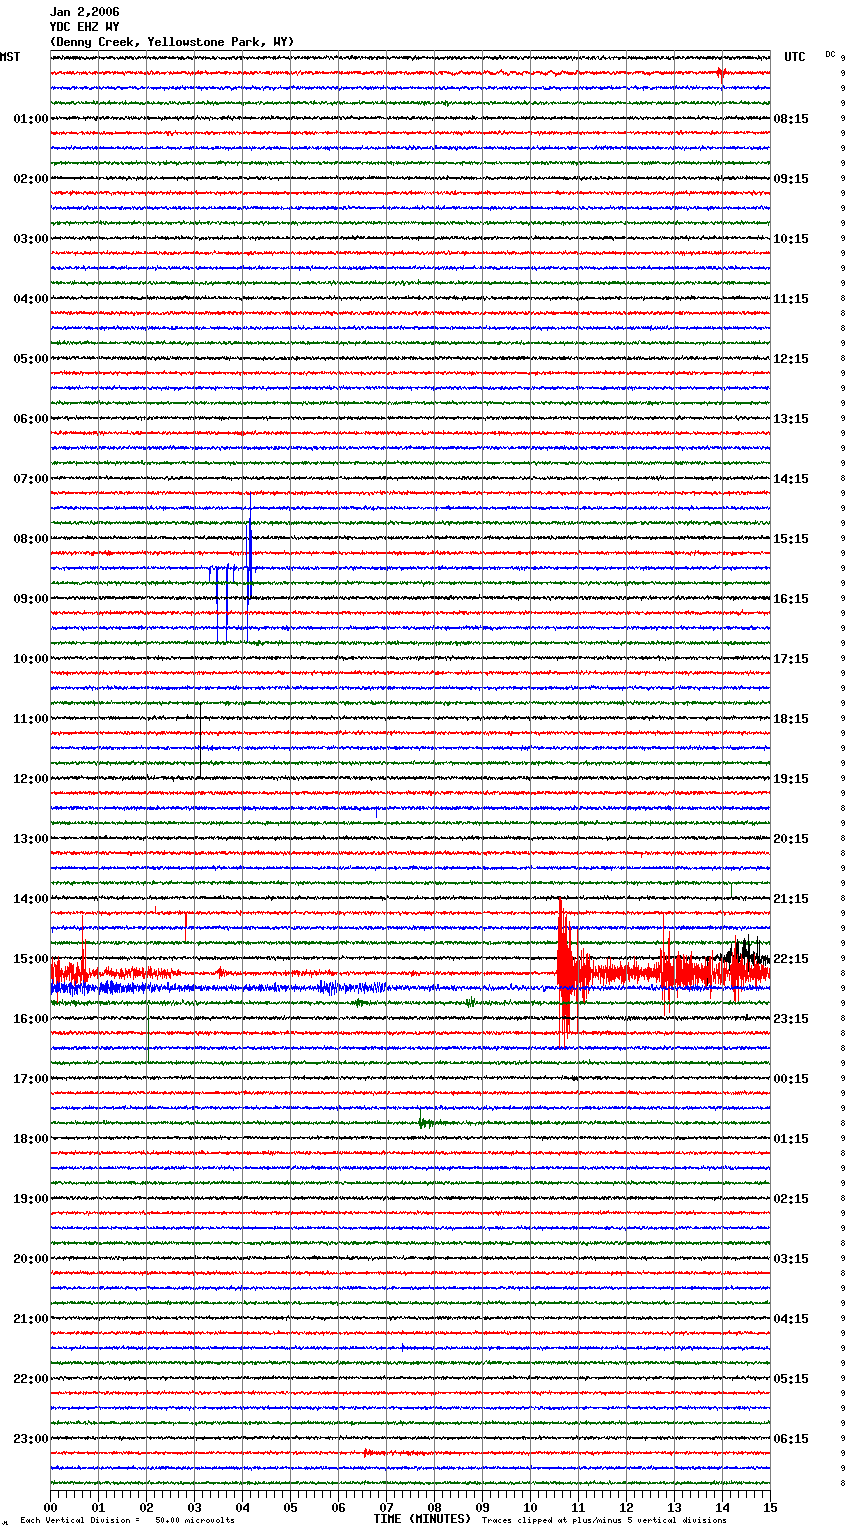The width and height of the screenshot is (850, 1534).
Task: Click the '12' minute tick label
Action: 626,1507
